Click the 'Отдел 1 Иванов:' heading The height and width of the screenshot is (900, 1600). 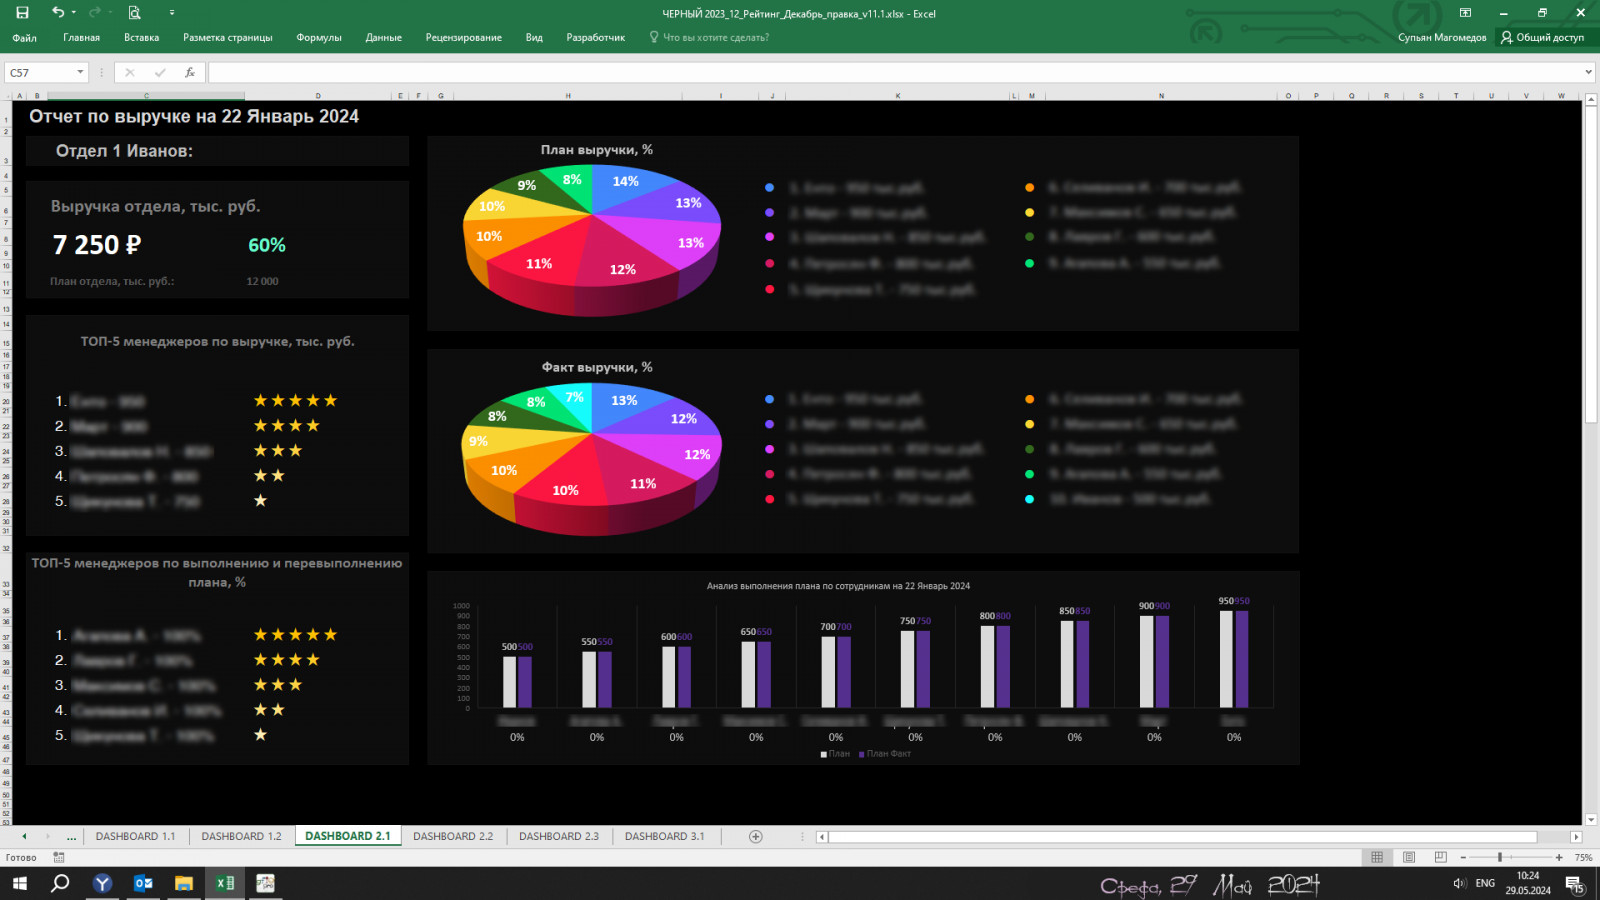click(124, 151)
